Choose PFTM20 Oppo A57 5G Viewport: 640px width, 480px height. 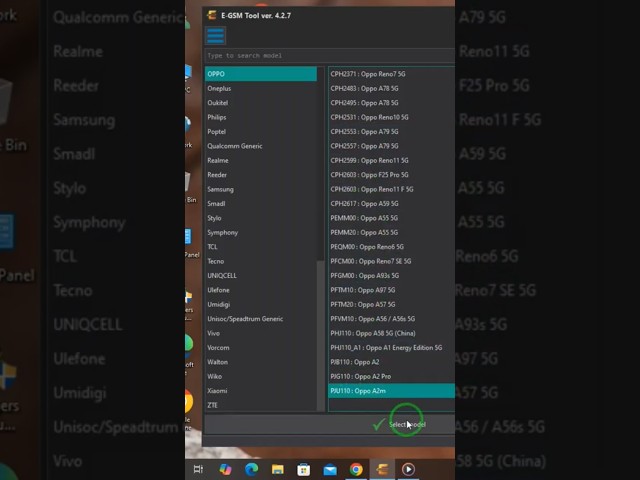click(391, 304)
